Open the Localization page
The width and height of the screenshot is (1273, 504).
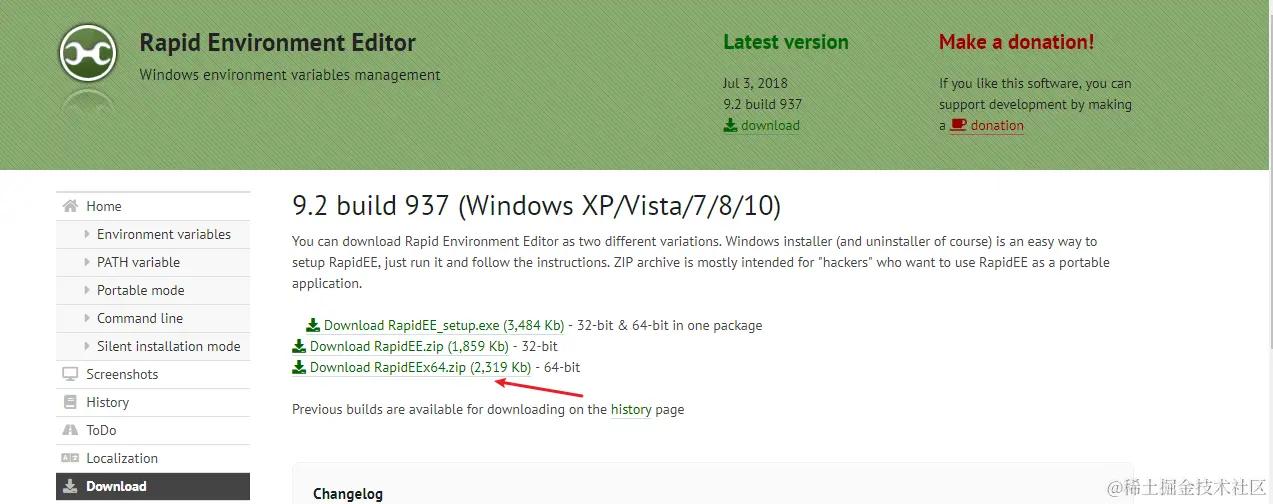[x=153, y=458]
